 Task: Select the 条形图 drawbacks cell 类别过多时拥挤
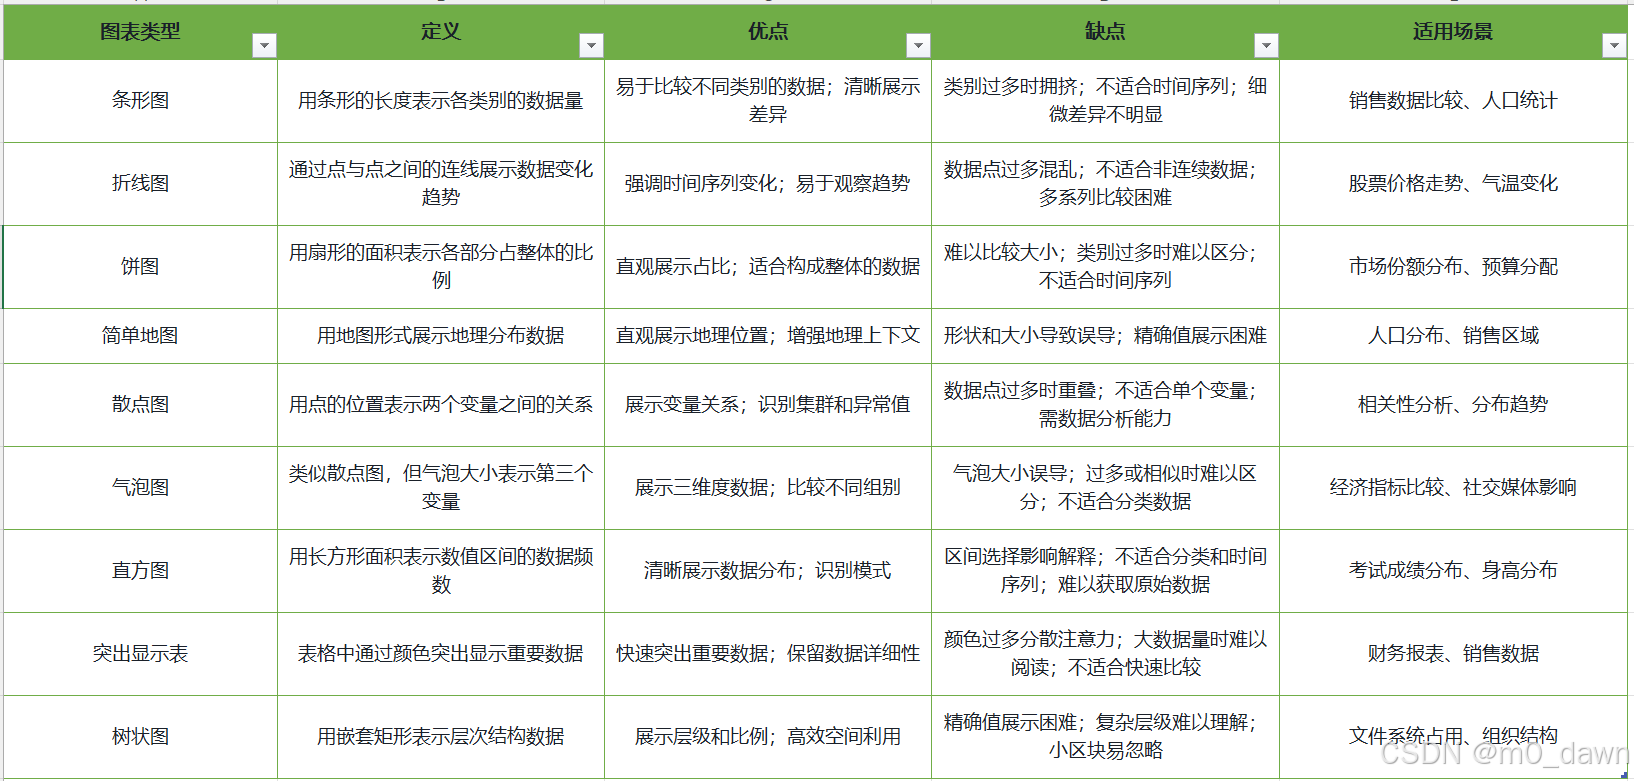point(1105,101)
